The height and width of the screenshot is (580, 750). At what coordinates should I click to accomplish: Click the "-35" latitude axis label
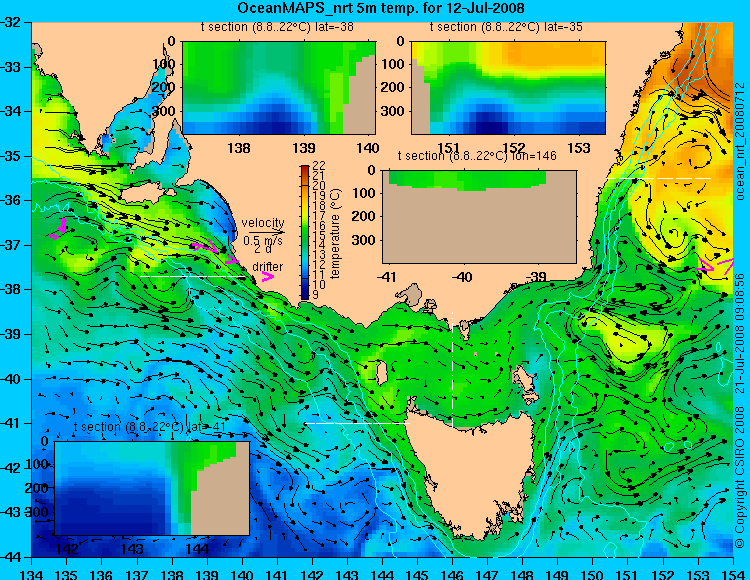click(x=11, y=156)
